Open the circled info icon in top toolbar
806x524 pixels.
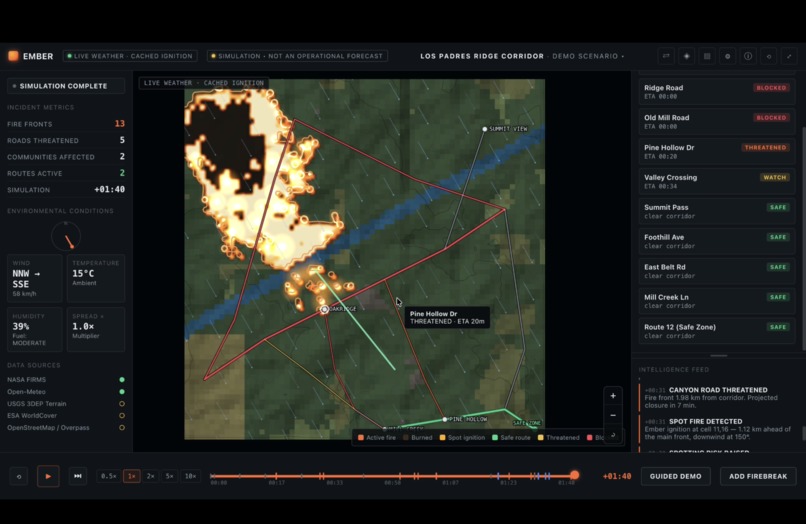[748, 56]
